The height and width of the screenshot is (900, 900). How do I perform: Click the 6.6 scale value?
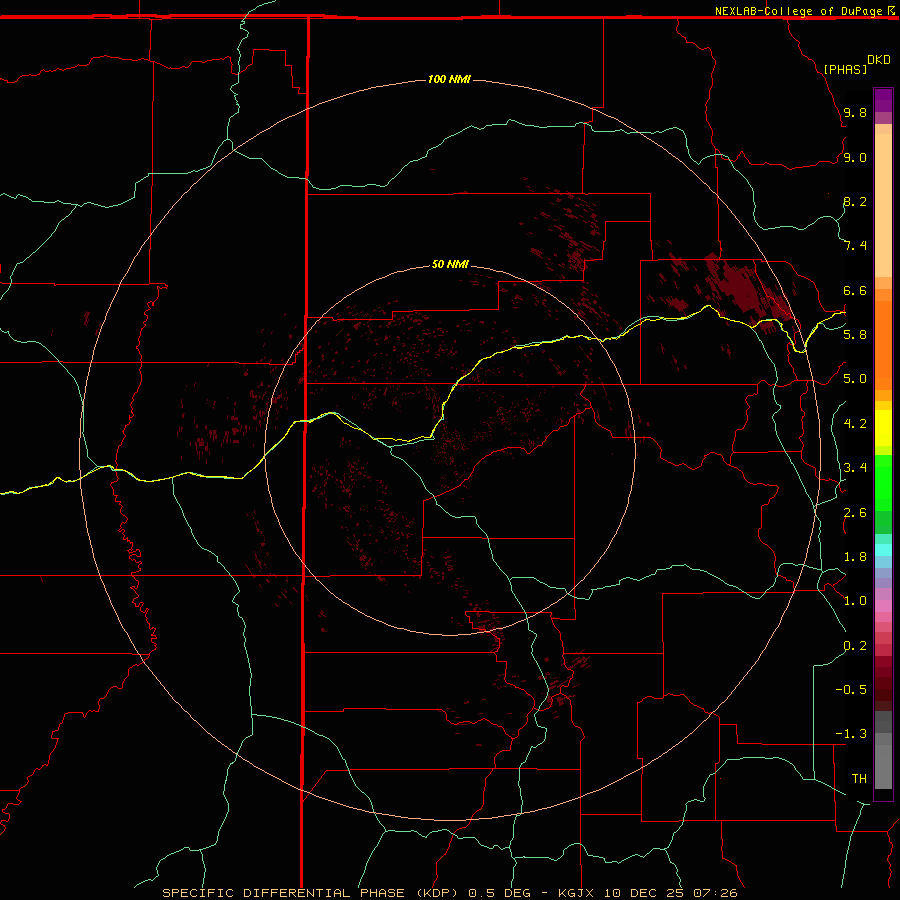click(855, 290)
